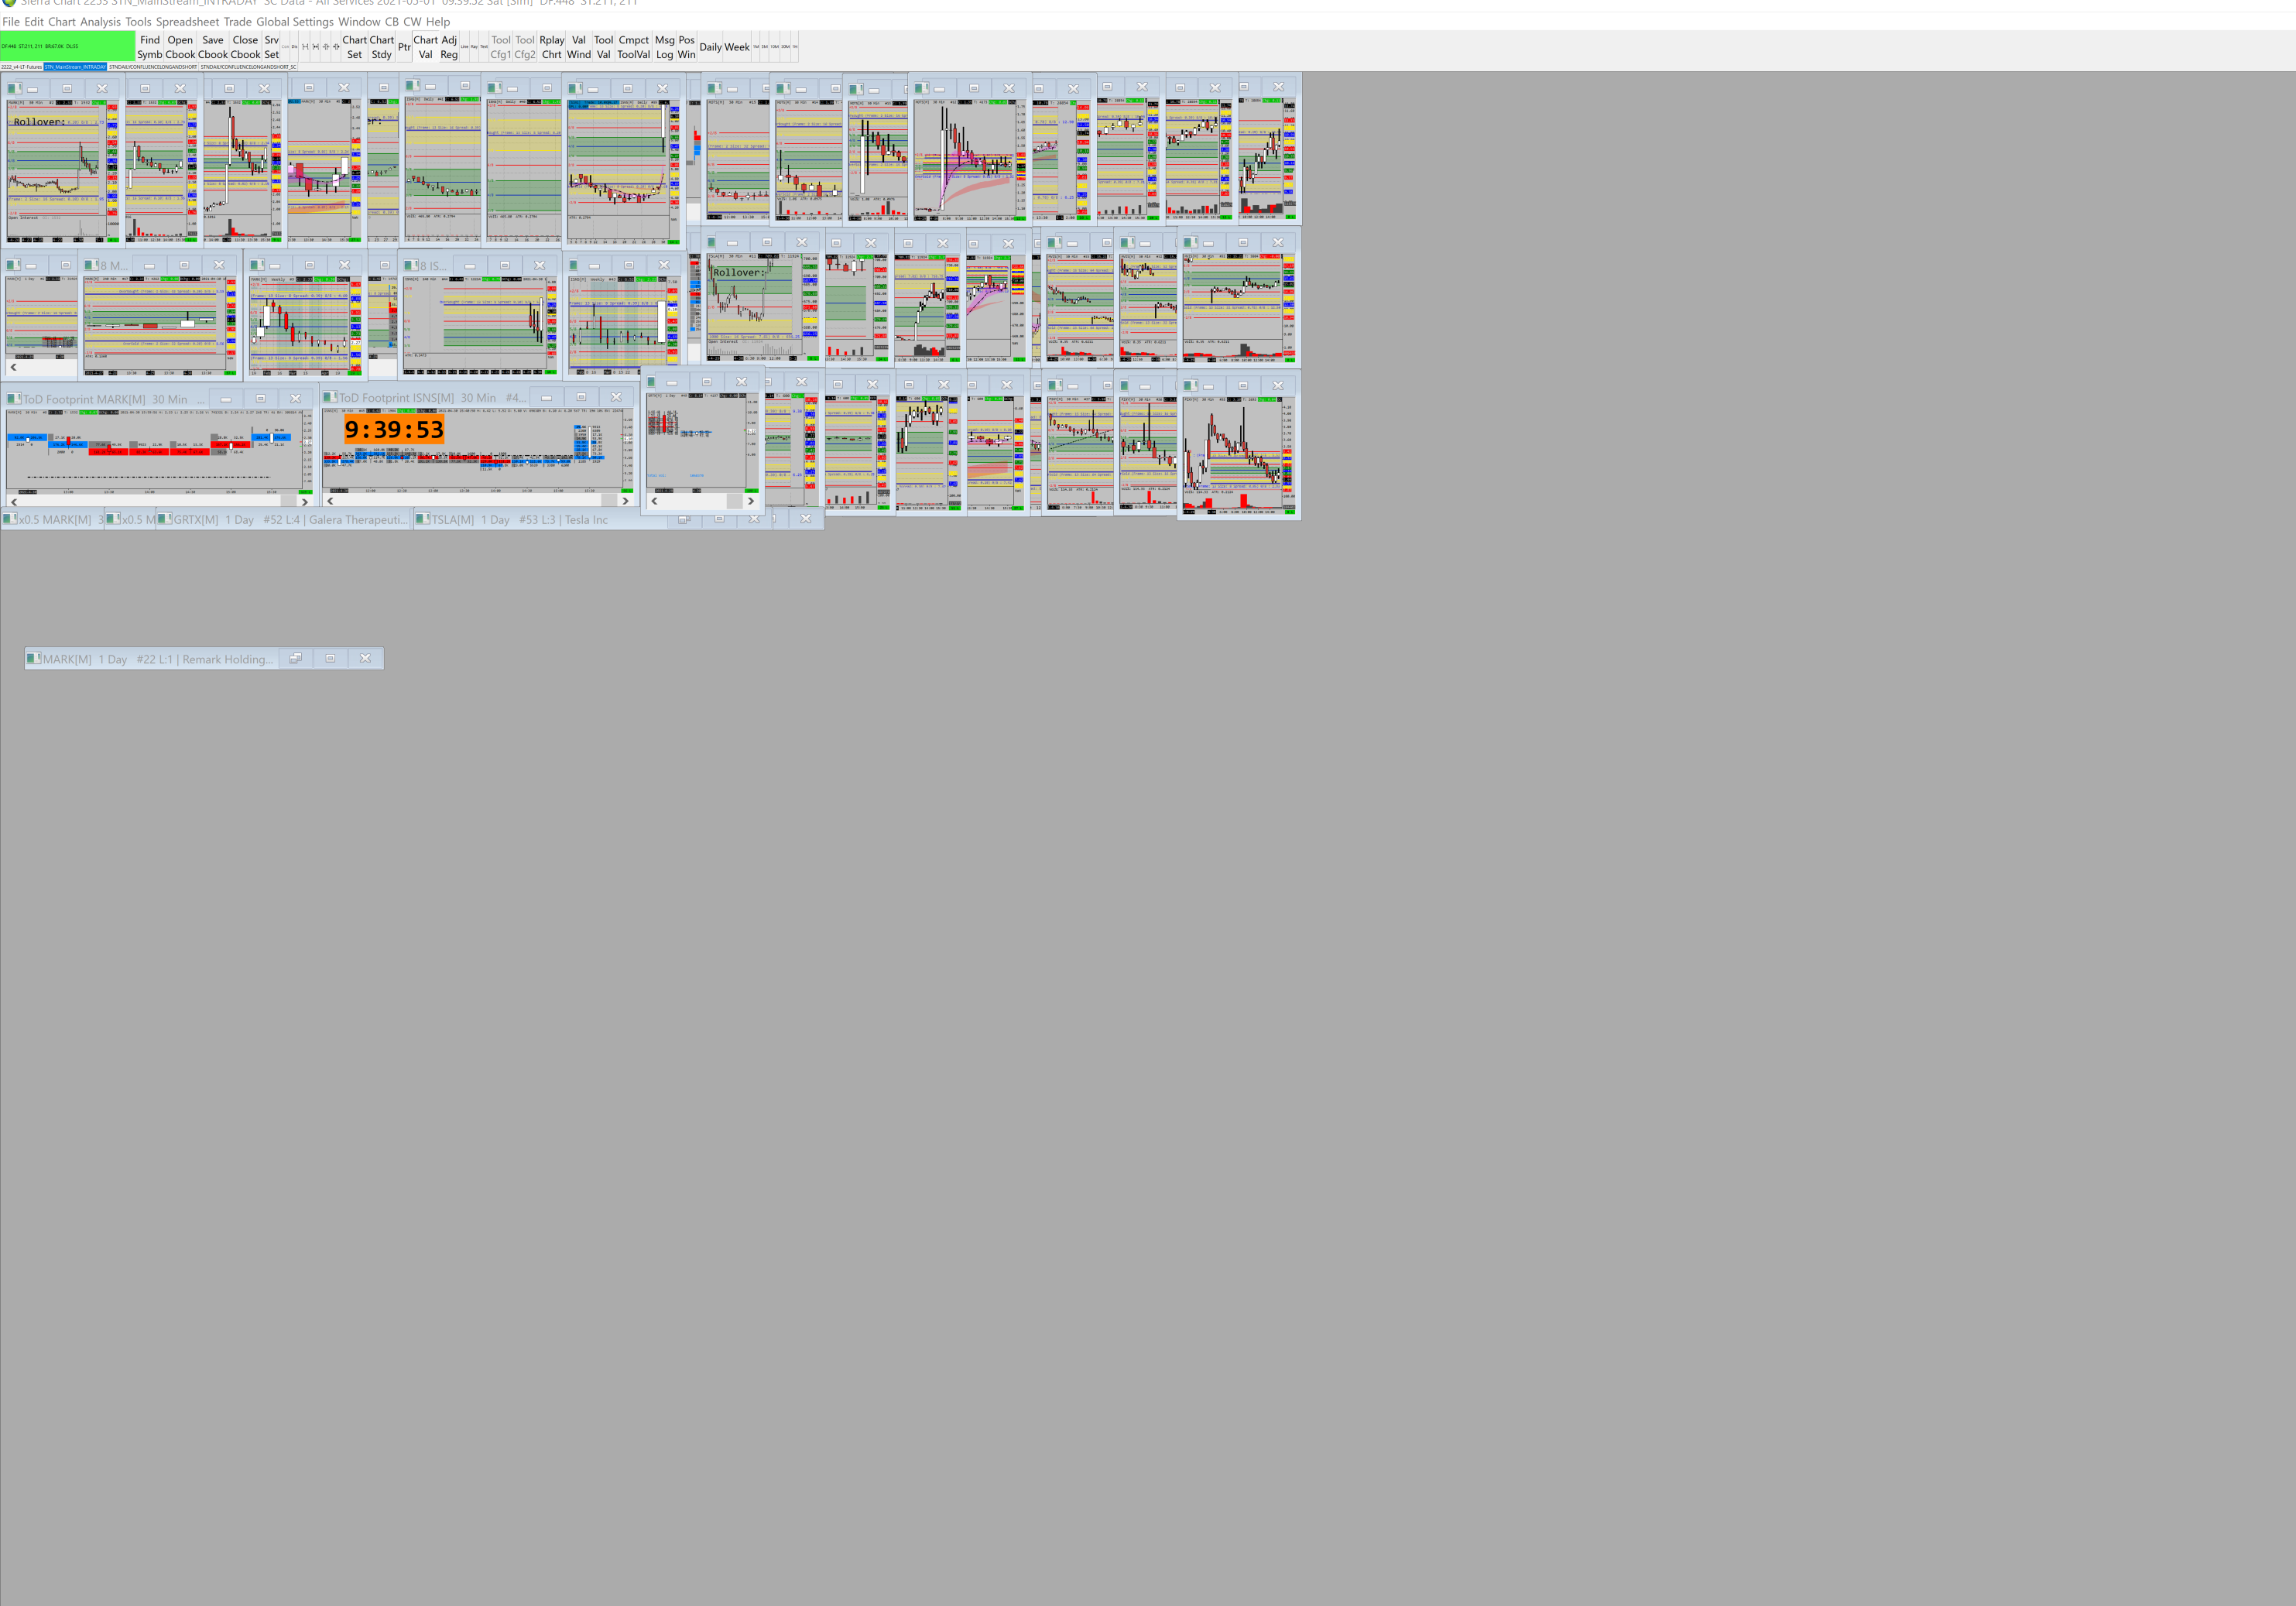Switch chart to Daily timeframe
Viewport: 2296px width, 1606px height.
point(710,47)
